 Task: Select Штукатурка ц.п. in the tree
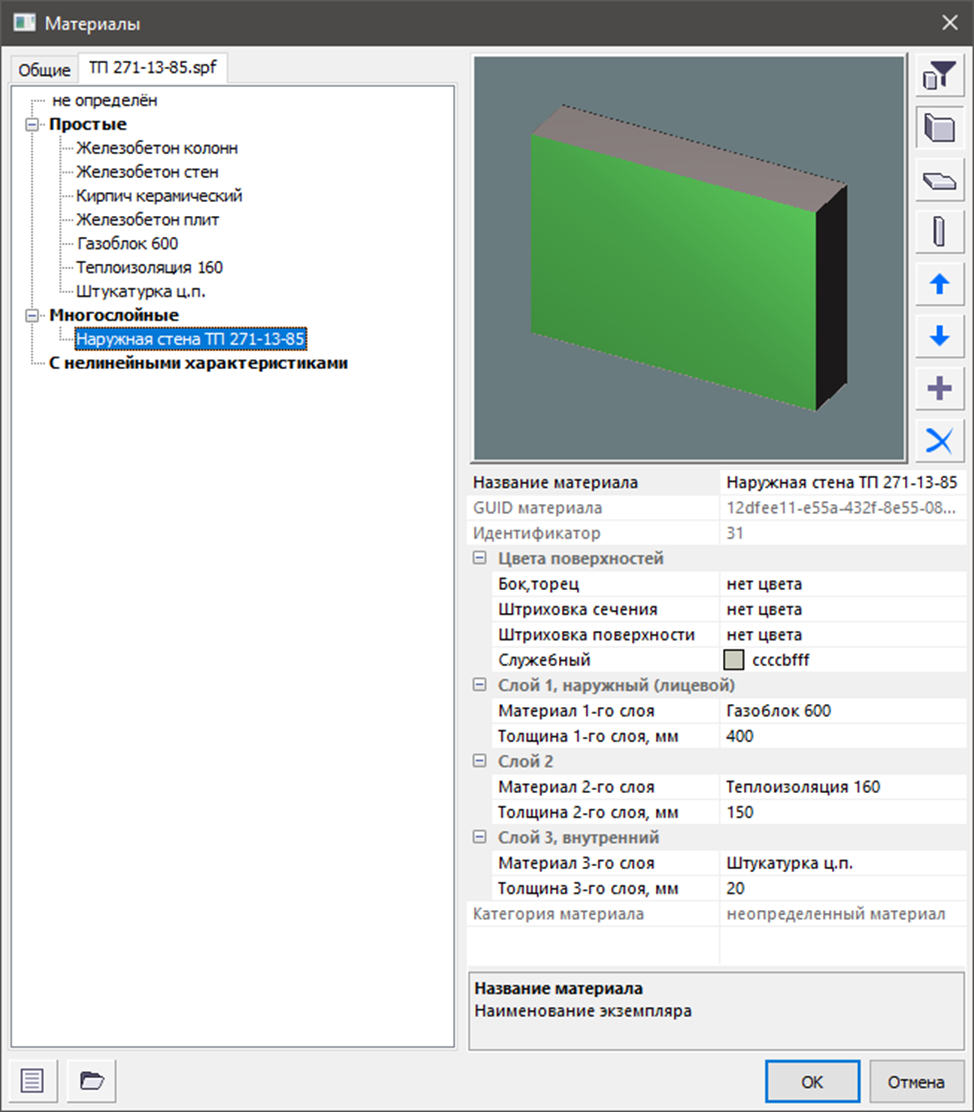(x=140, y=291)
